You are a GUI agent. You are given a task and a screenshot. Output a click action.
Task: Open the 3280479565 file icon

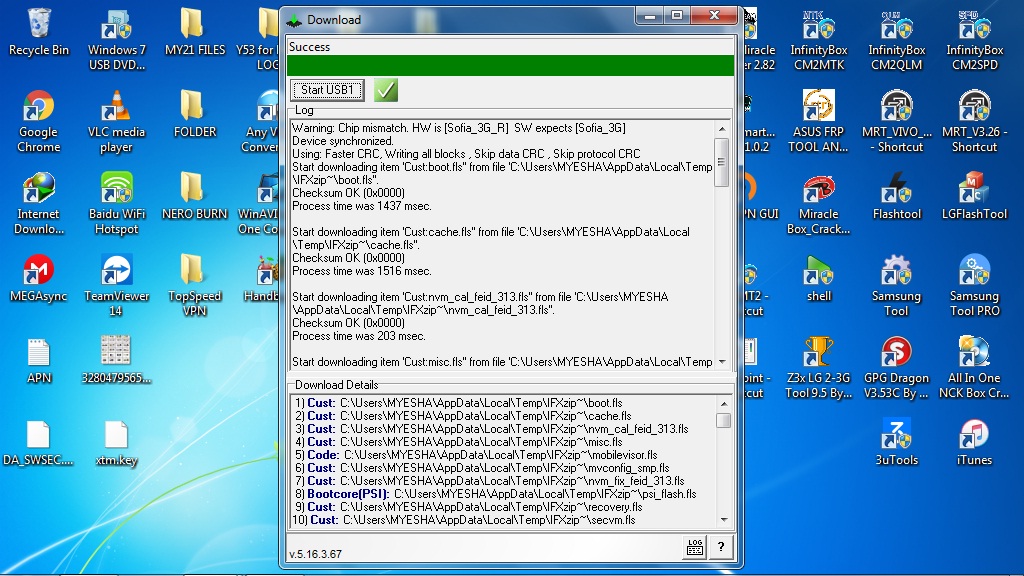(x=116, y=361)
